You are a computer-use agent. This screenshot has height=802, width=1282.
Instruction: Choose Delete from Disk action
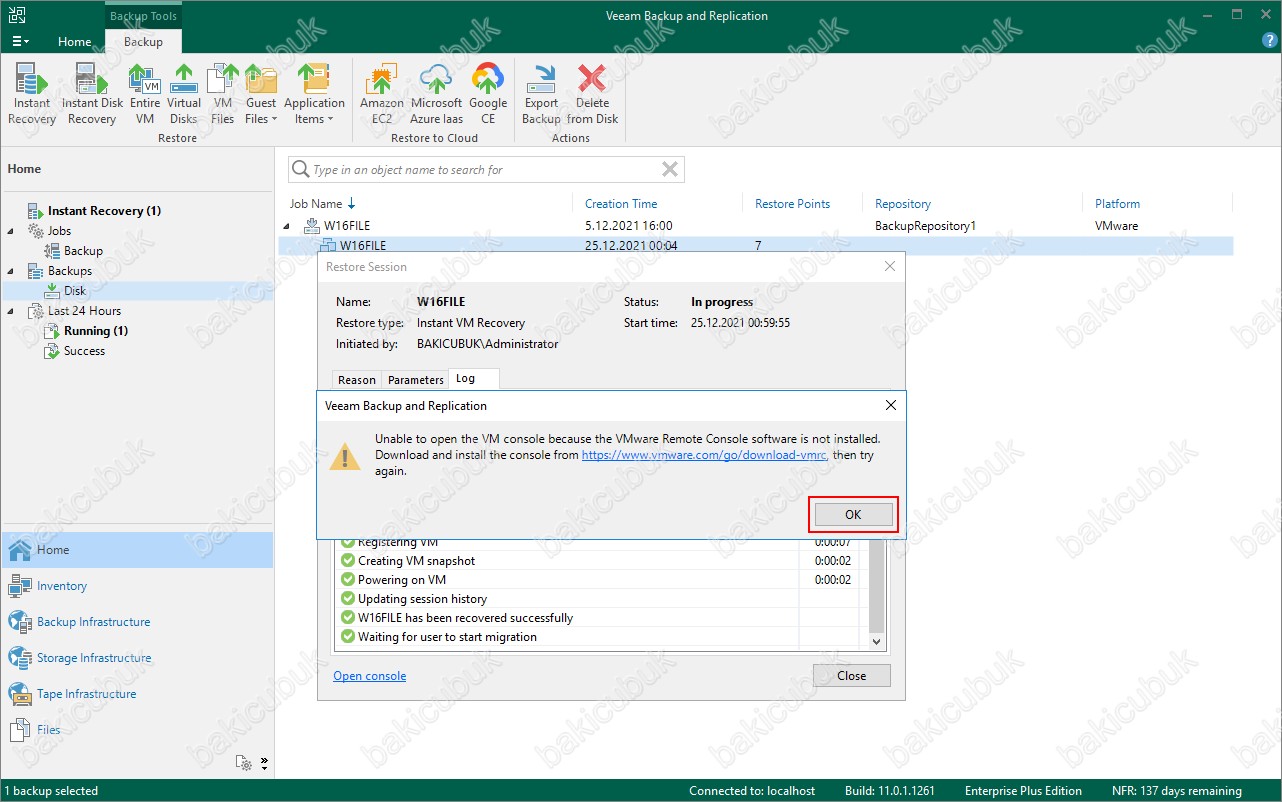593,94
